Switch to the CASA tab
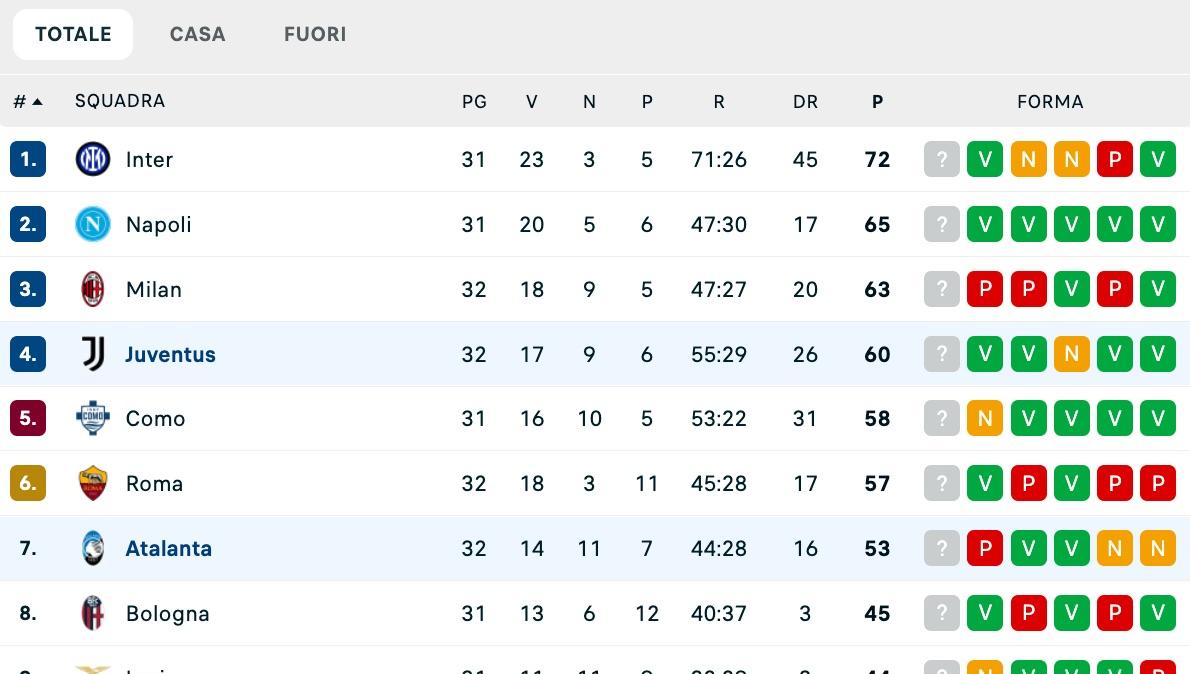Viewport: 1190px width, 674px height. [197, 33]
